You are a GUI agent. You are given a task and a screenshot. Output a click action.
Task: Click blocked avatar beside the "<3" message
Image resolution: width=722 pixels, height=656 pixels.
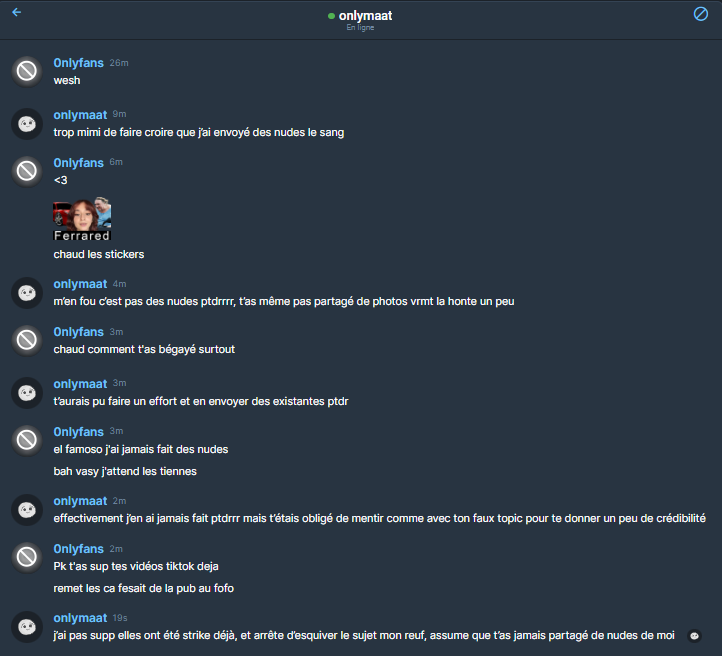[x=27, y=171]
